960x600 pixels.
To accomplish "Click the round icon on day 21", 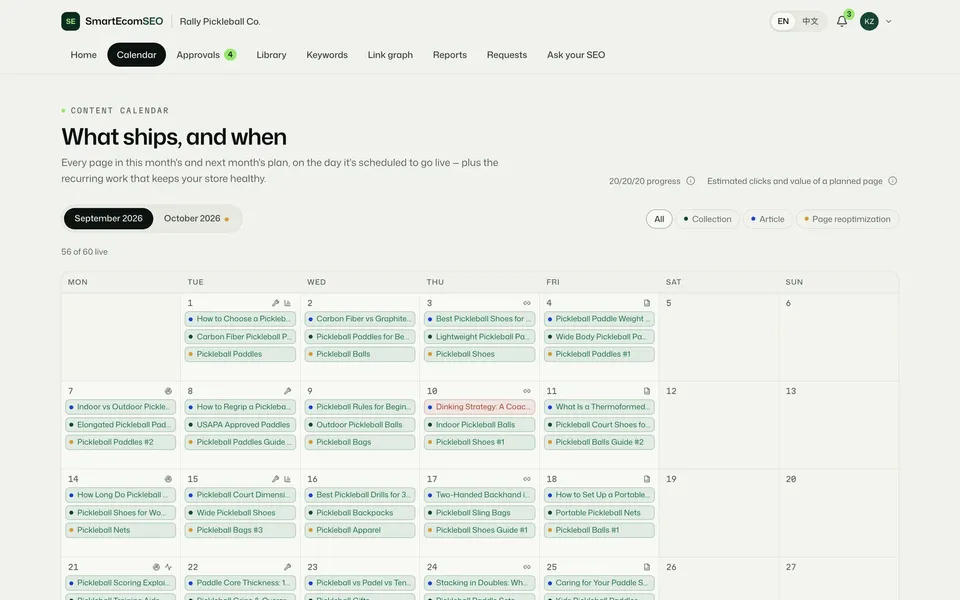I will 156,568.
